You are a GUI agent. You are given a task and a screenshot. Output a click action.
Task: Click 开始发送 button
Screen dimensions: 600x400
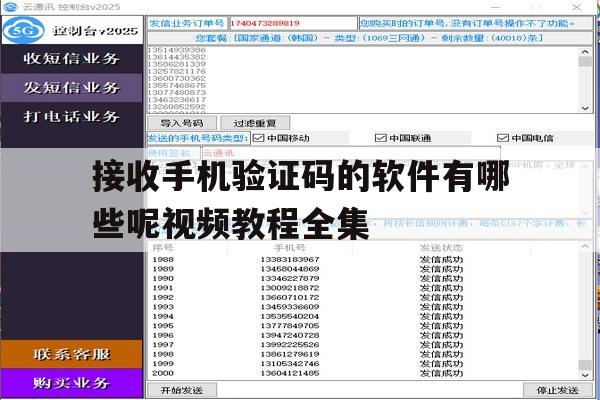pos(182,390)
